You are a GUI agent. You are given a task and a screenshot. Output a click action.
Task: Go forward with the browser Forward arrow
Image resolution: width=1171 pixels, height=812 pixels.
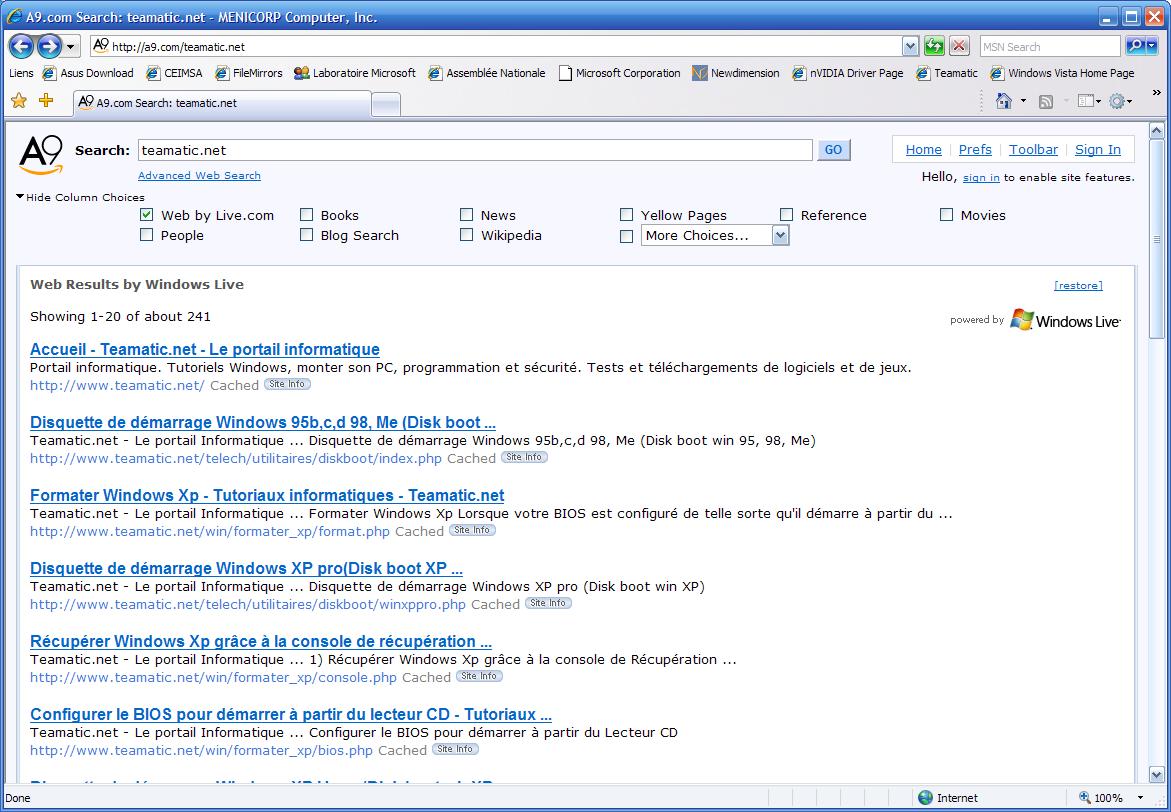tap(49, 46)
